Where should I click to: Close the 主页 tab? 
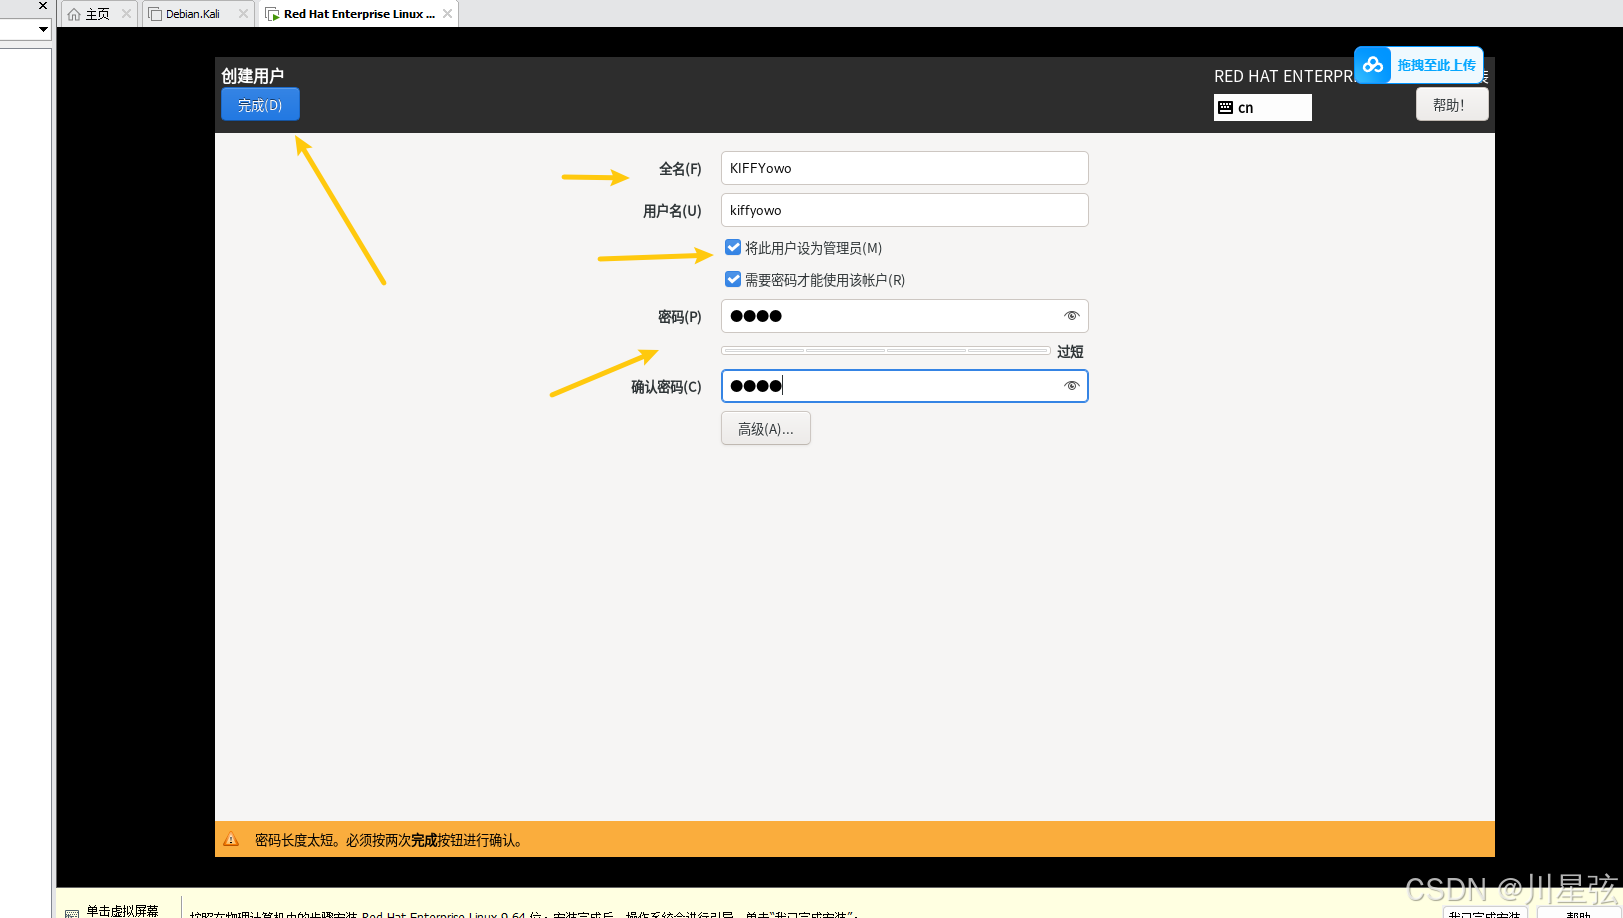coord(126,14)
